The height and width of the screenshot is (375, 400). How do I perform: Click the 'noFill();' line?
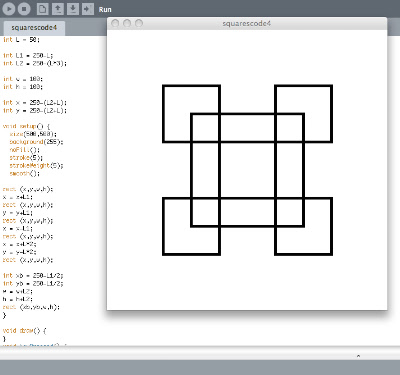click(24, 150)
